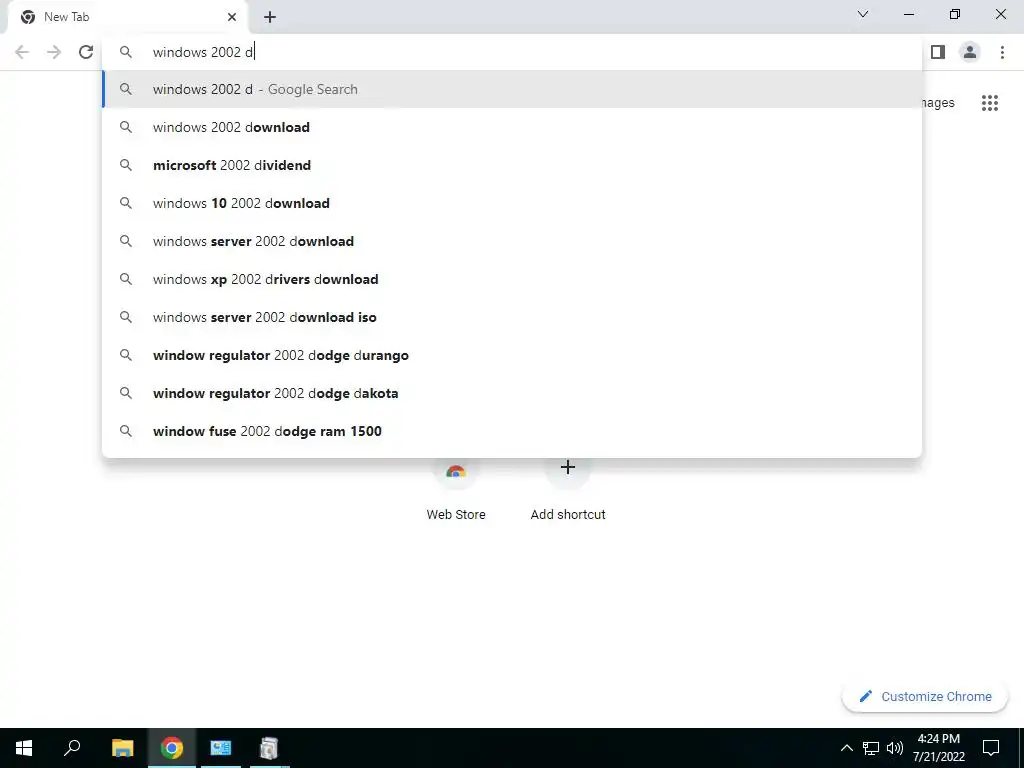Reload the page with the refresh icon
Screen dimensions: 1024x768
(x=86, y=52)
